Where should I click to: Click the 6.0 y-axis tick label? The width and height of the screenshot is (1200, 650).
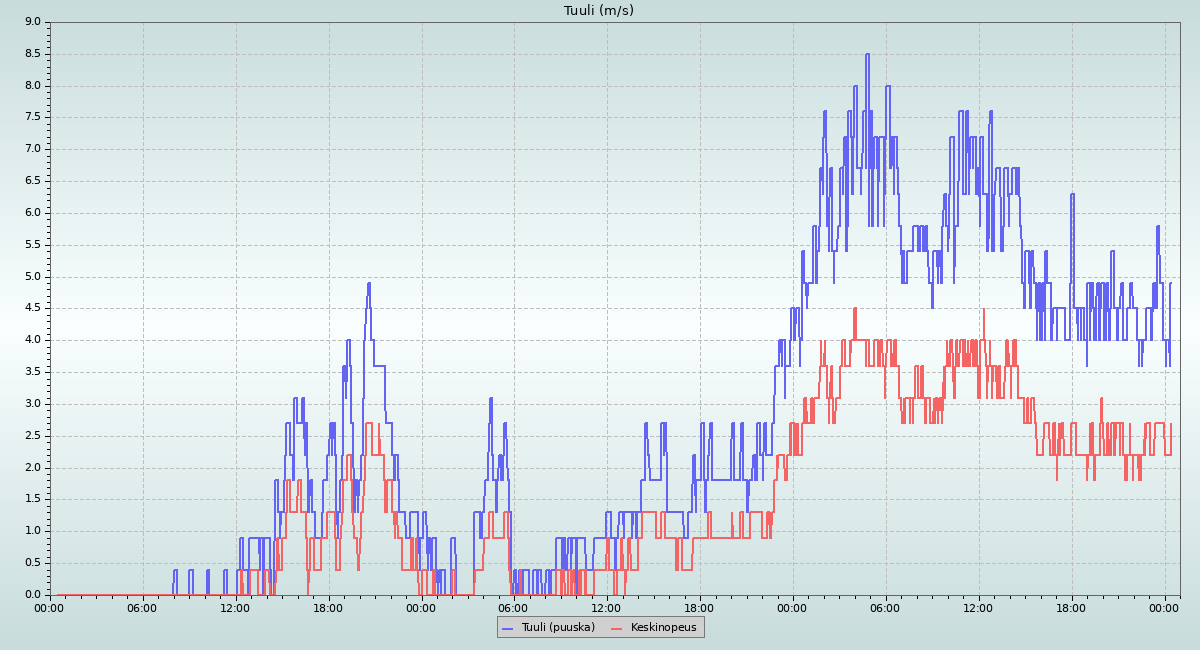click(32, 213)
